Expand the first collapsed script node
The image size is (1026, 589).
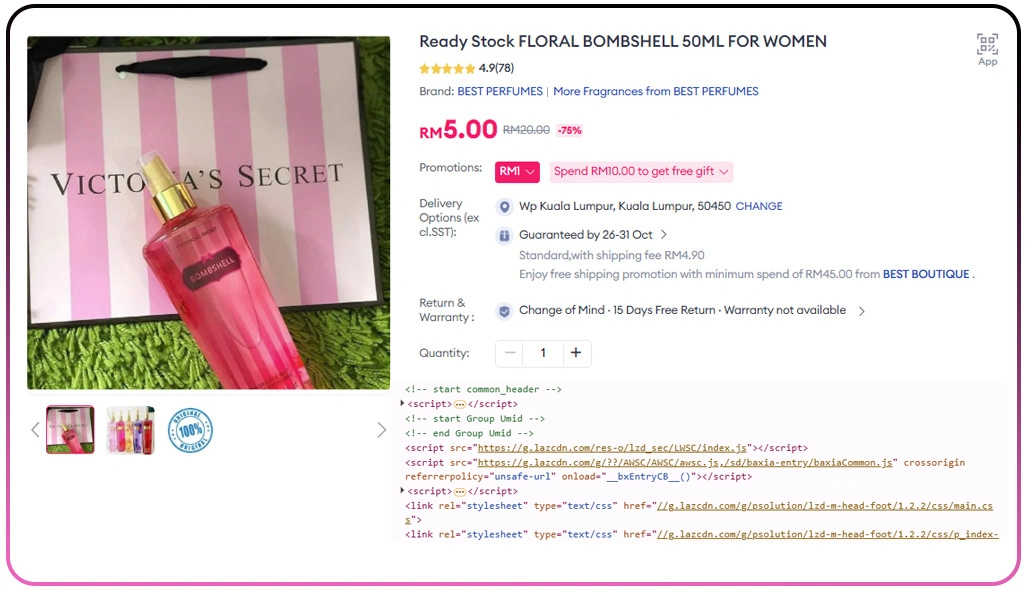[x=402, y=403]
